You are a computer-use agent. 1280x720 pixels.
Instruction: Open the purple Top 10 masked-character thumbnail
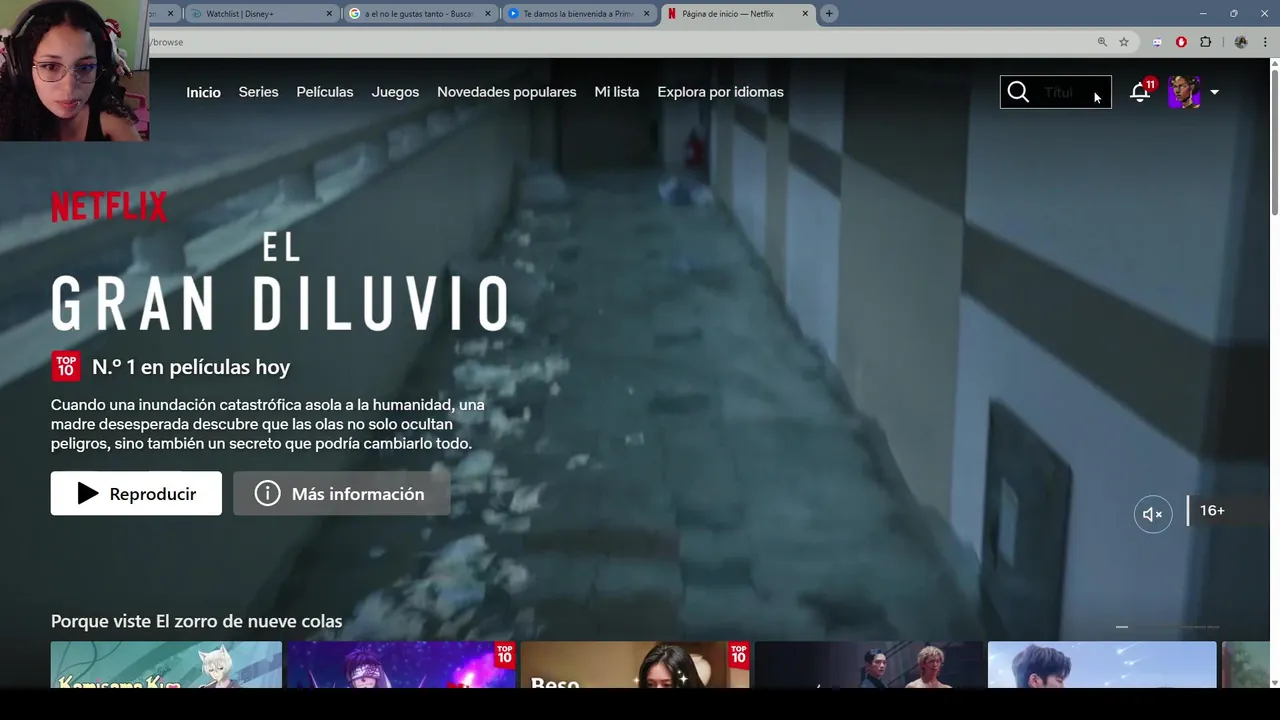point(401,665)
